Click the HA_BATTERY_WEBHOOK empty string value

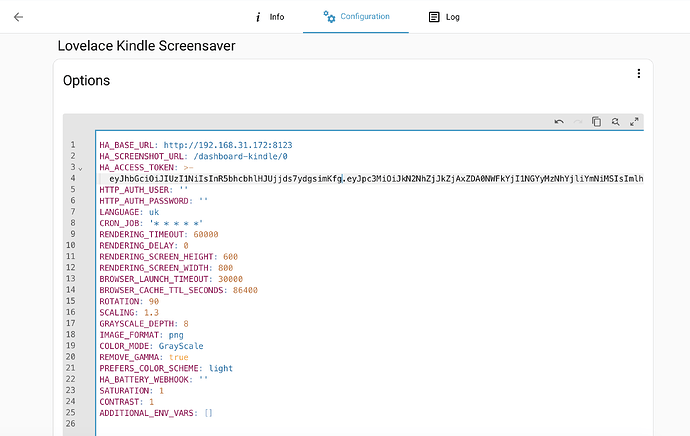click(x=203, y=379)
